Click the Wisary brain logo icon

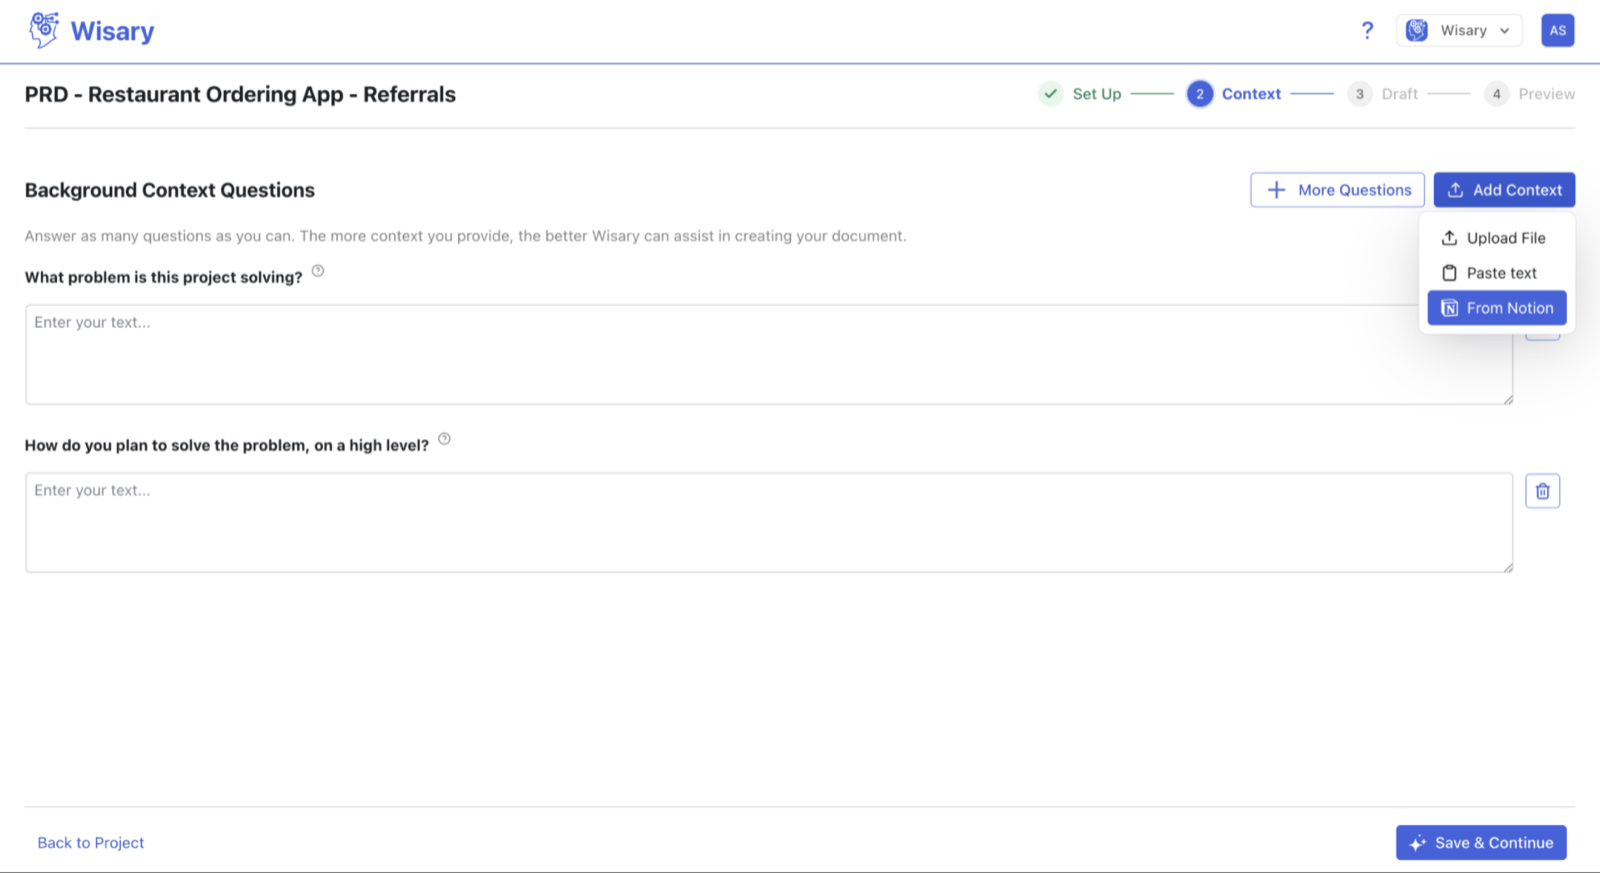click(x=44, y=30)
